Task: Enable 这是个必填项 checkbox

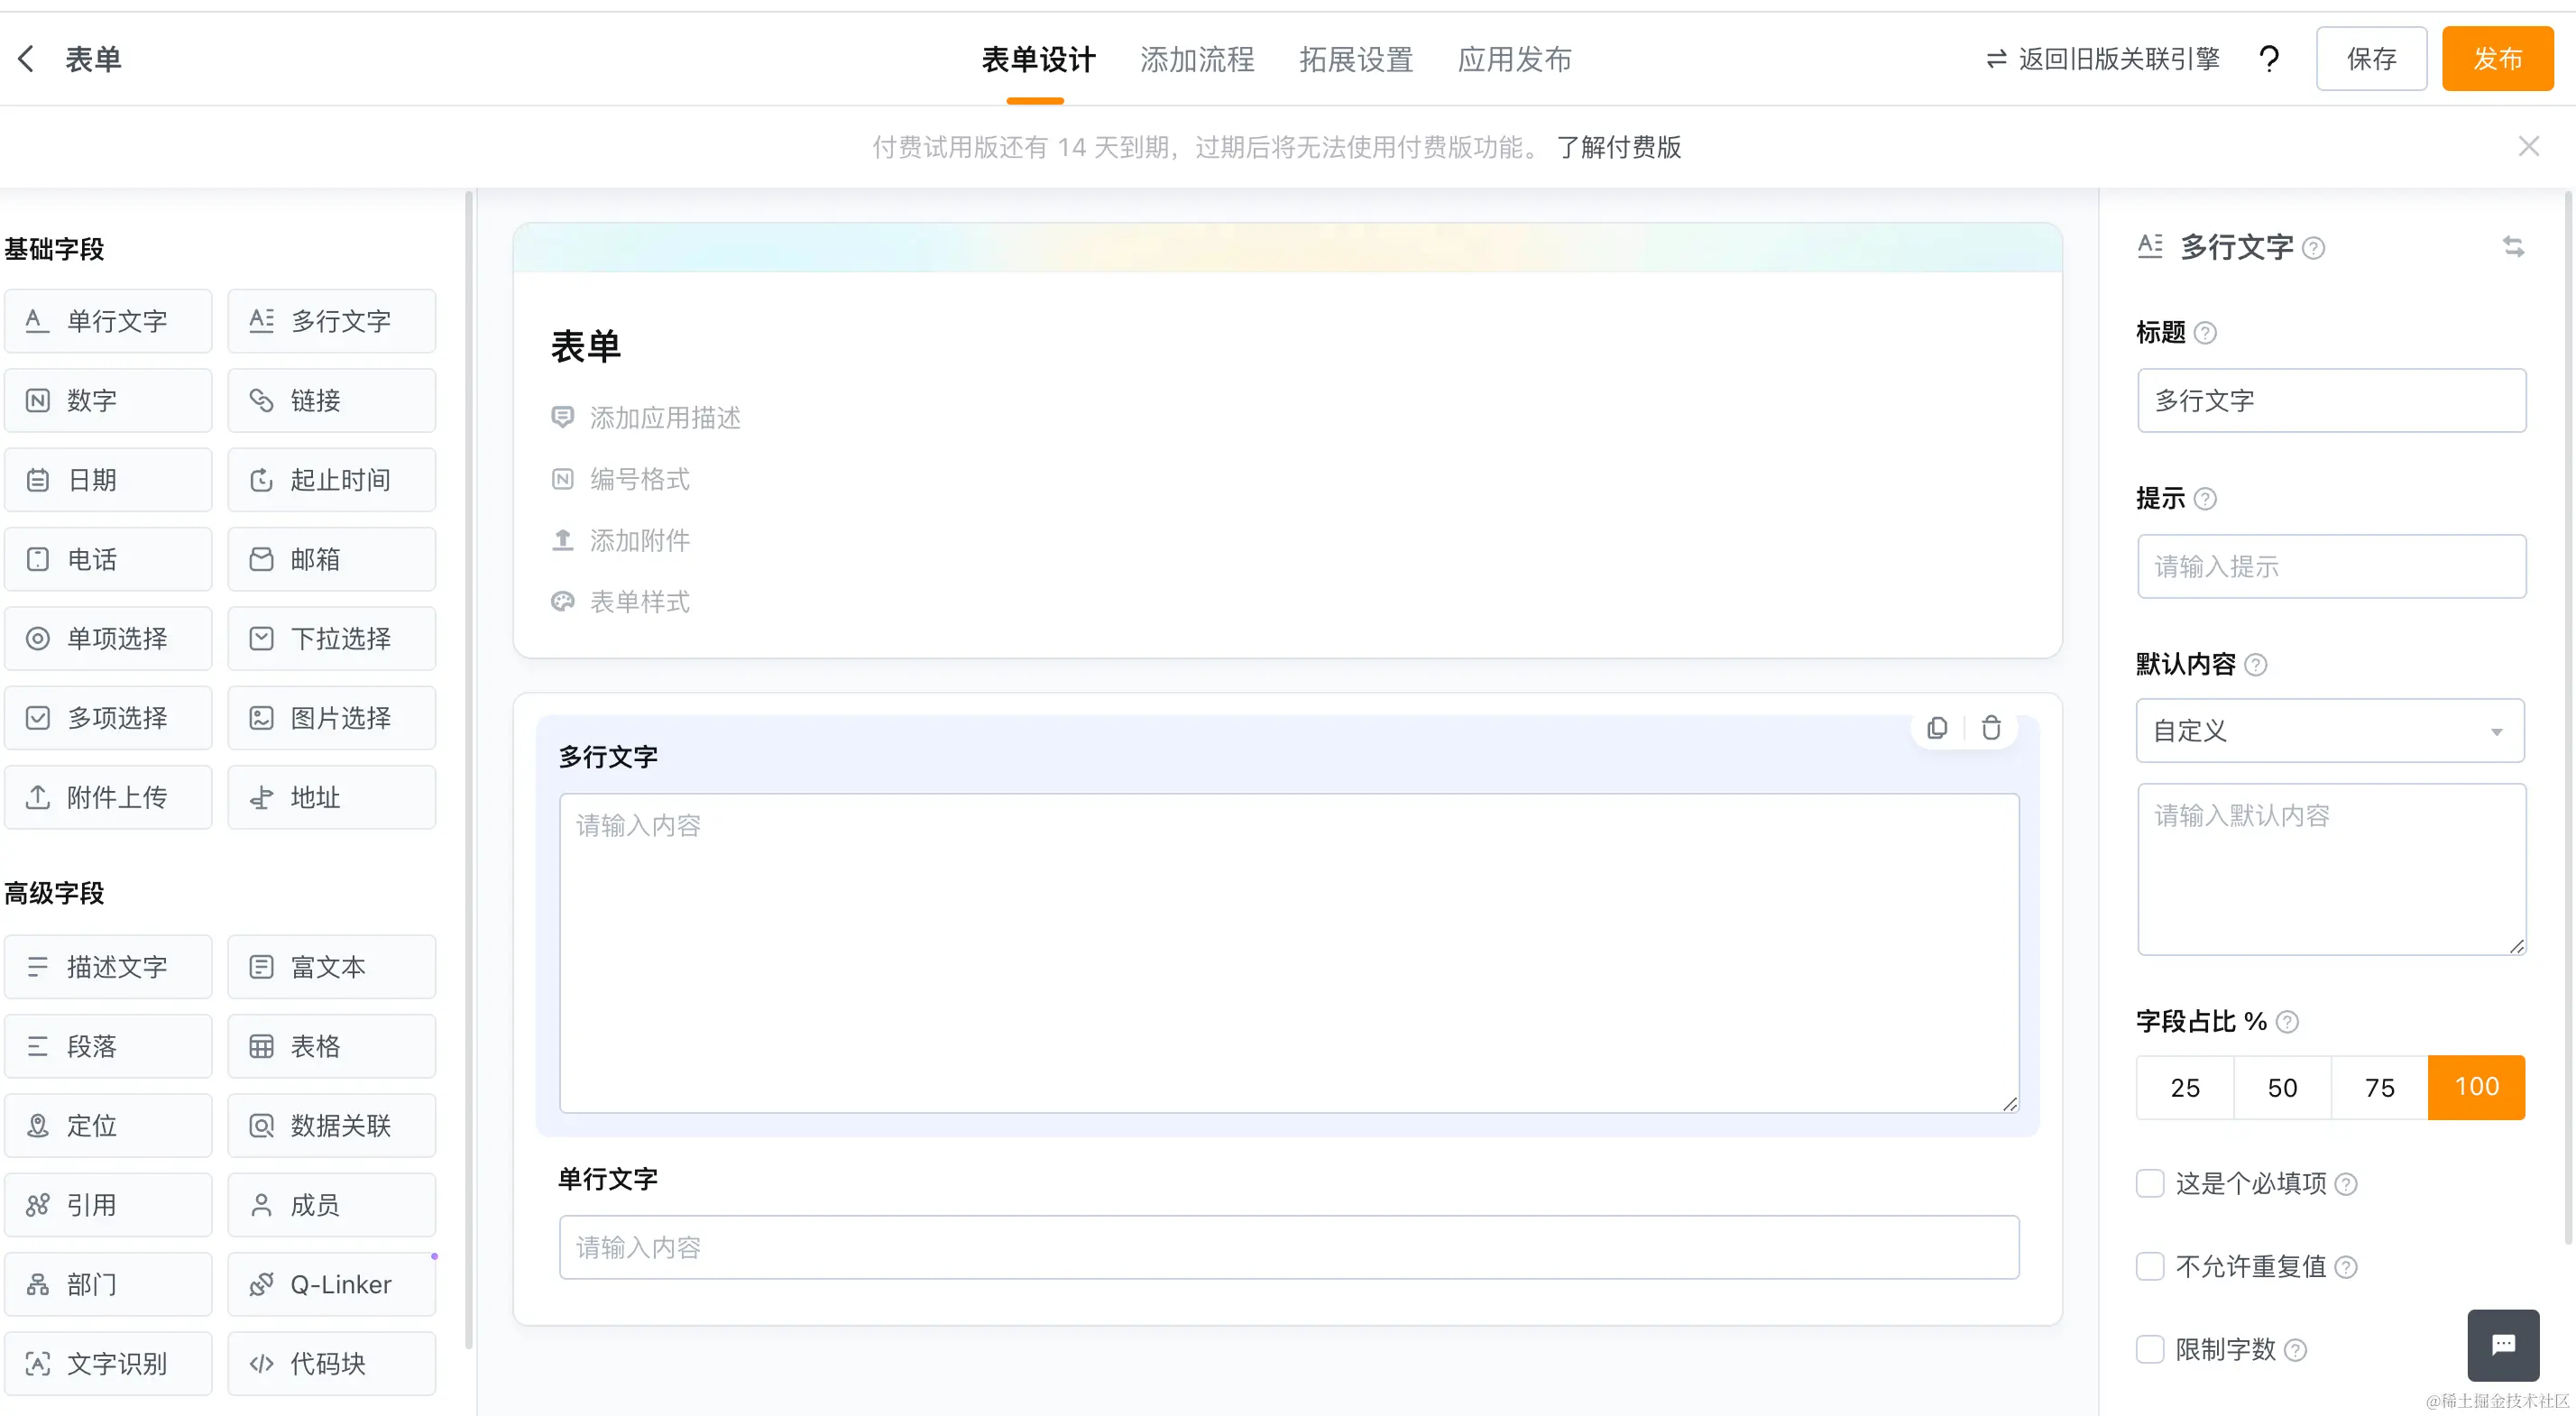Action: point(2150,1183)
